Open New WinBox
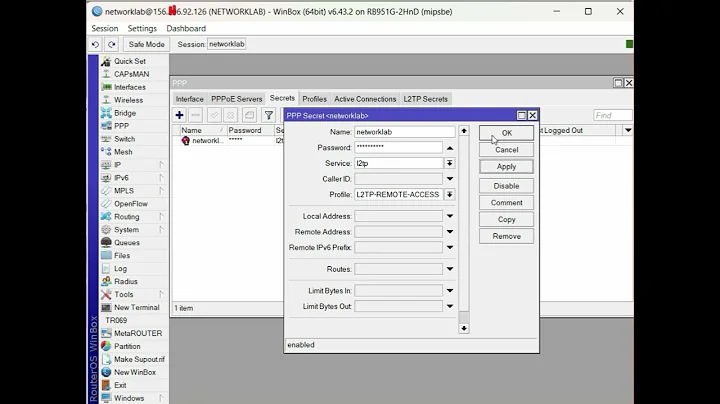720x404 pixels. [135, 372]
